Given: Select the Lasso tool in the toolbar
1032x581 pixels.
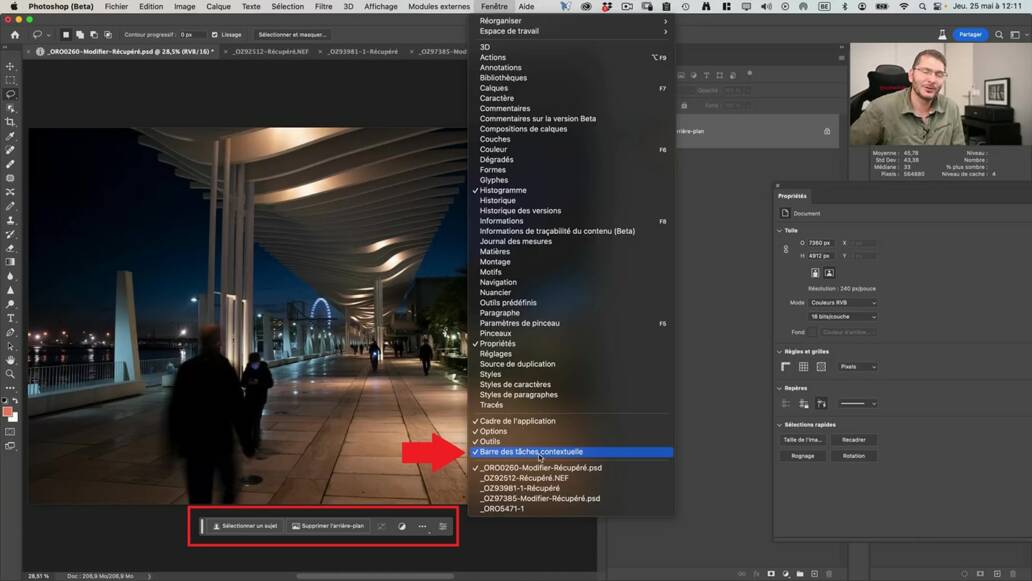Looking at the screenshot, I should pyautogui.click(x=10, y=94).
